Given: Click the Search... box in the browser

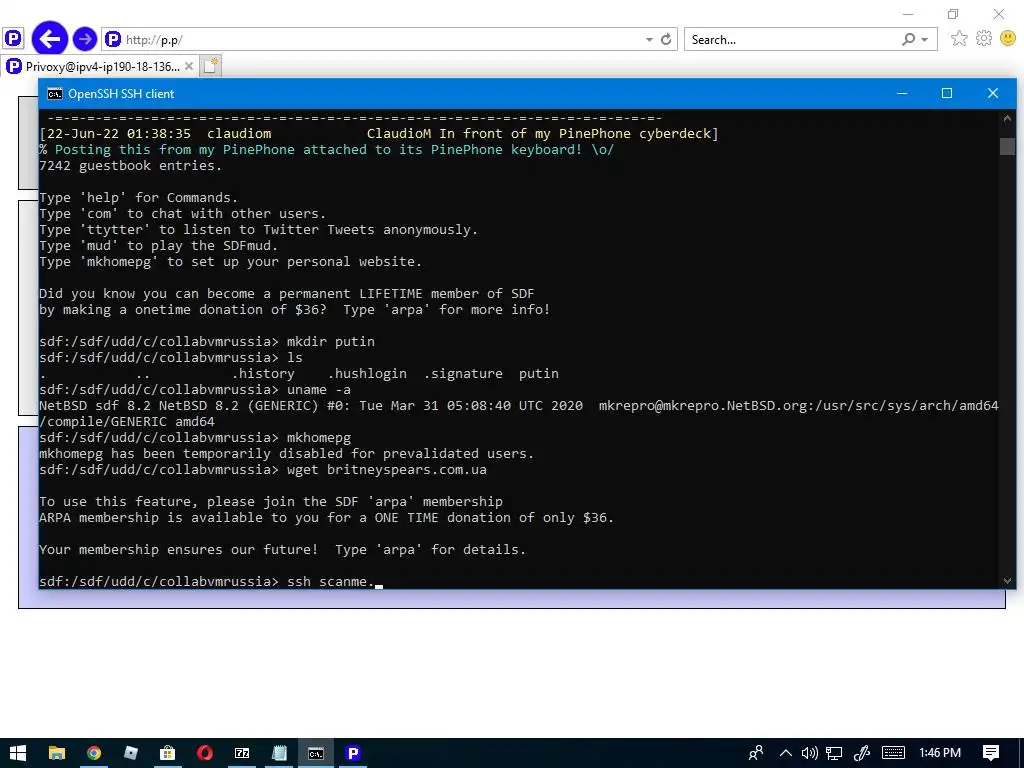Looking at the screenshot, I should click(792, 40).
